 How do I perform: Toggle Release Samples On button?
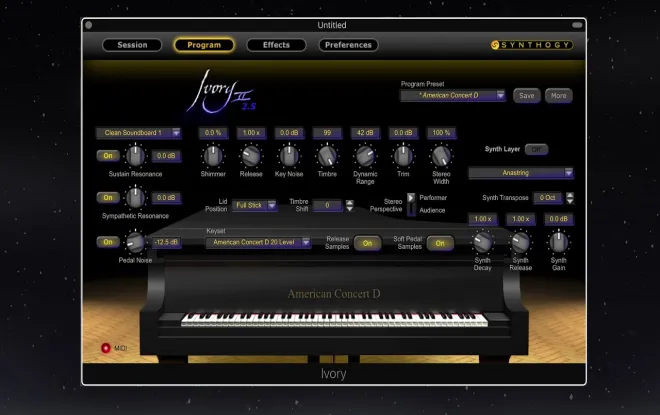tap(367, 243)
